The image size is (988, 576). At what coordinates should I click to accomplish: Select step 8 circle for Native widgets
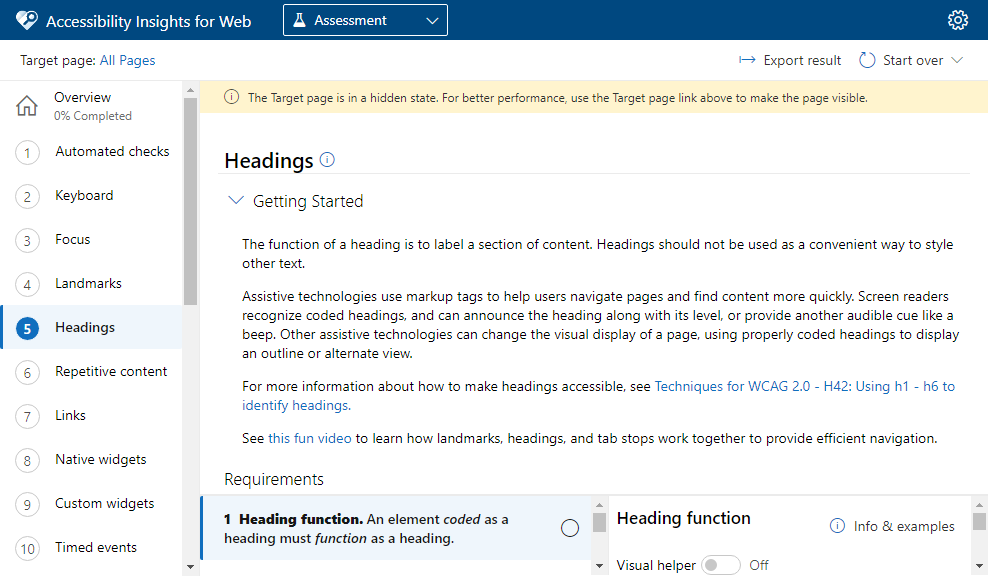[27, 461]
